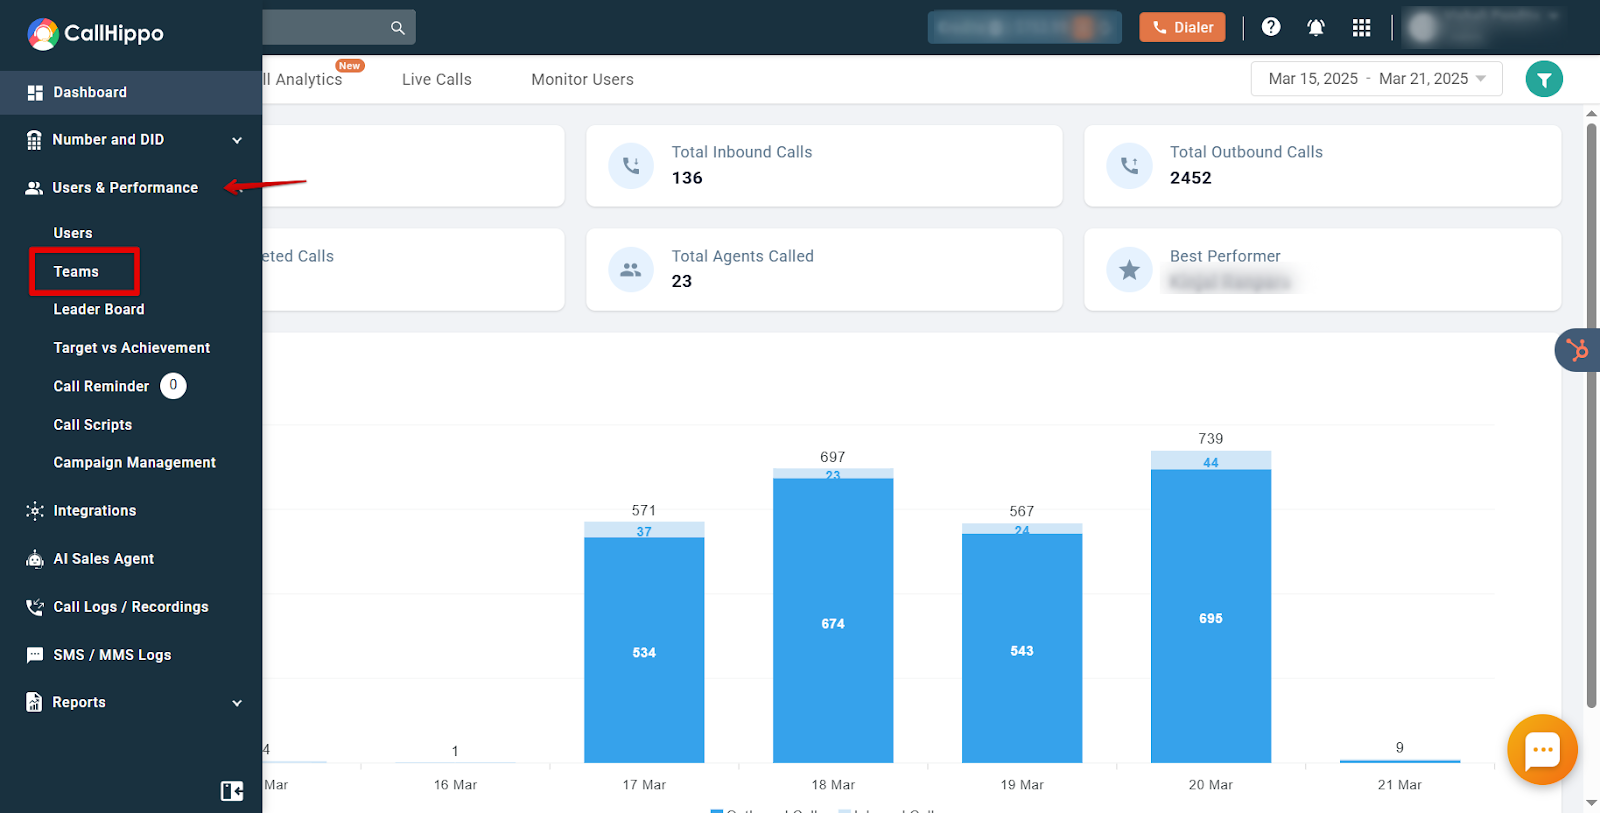The width and height of the screenshot is (1600, 813).
Task: Switch to Monitor Users tab
Action: pos(582,80)
